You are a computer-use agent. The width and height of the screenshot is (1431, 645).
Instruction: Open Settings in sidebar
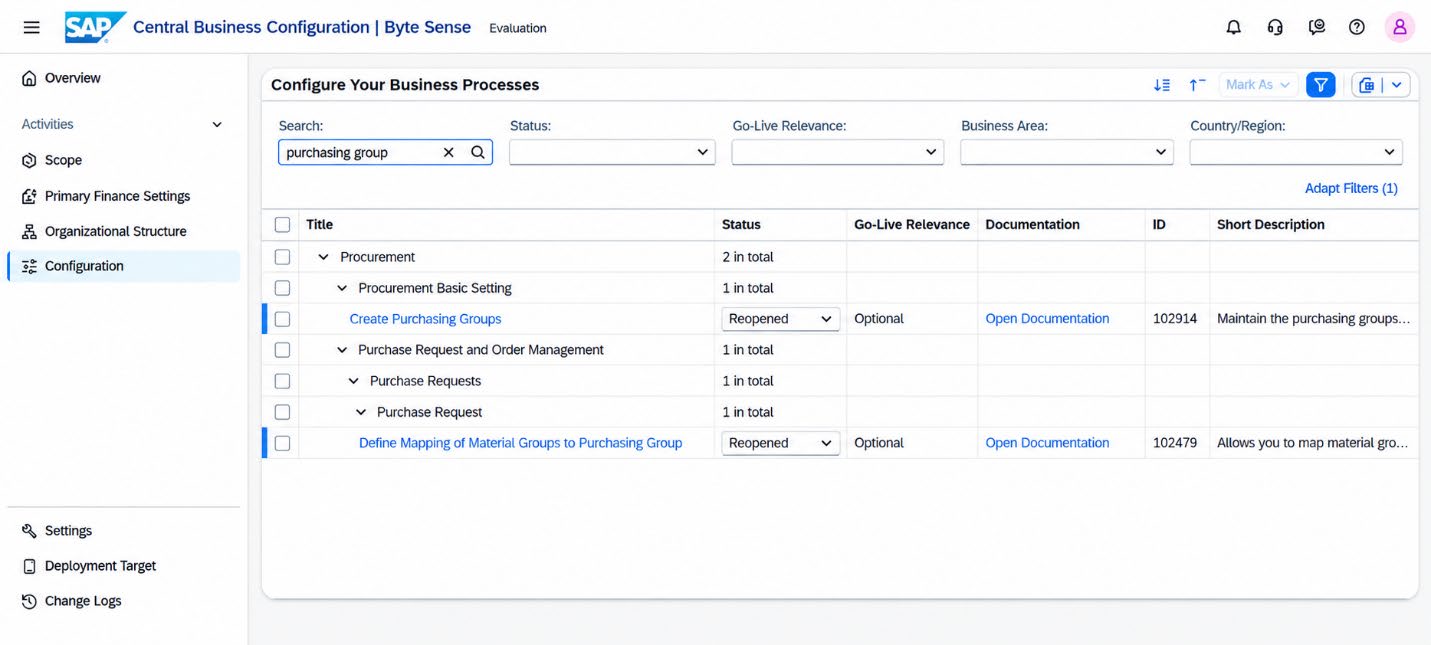pos(68,531)
